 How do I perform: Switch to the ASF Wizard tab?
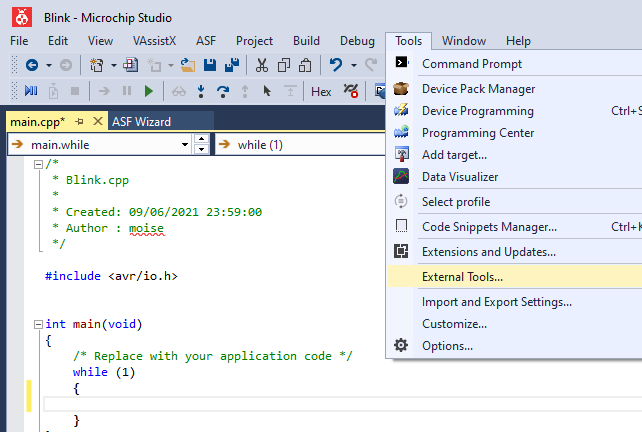tap(142, 122)
